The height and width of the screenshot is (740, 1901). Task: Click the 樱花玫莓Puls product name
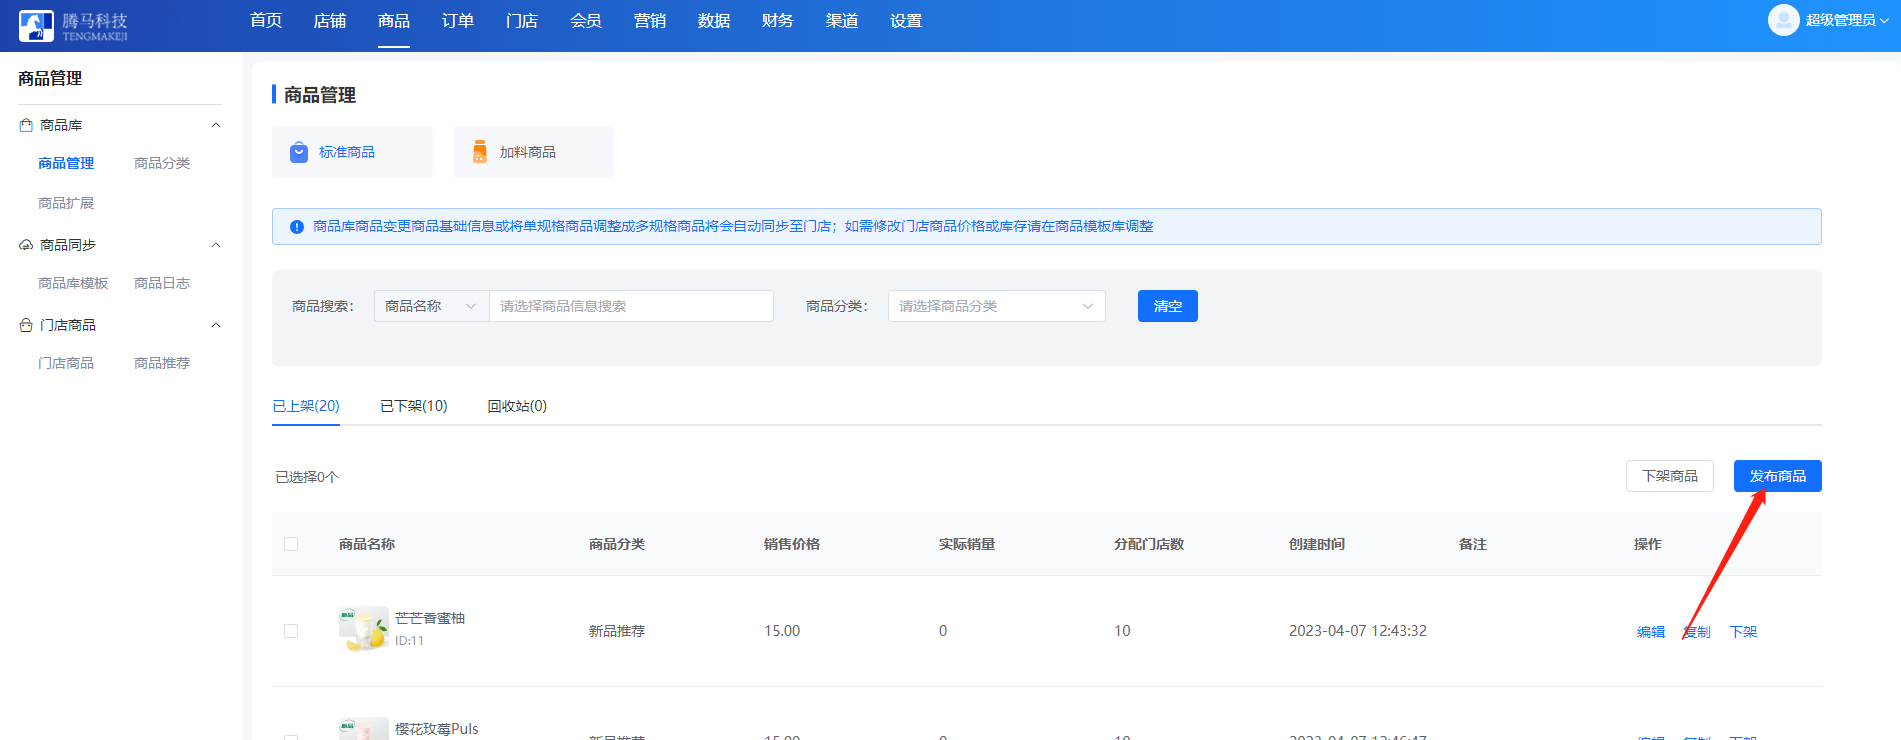click(437, 729)
